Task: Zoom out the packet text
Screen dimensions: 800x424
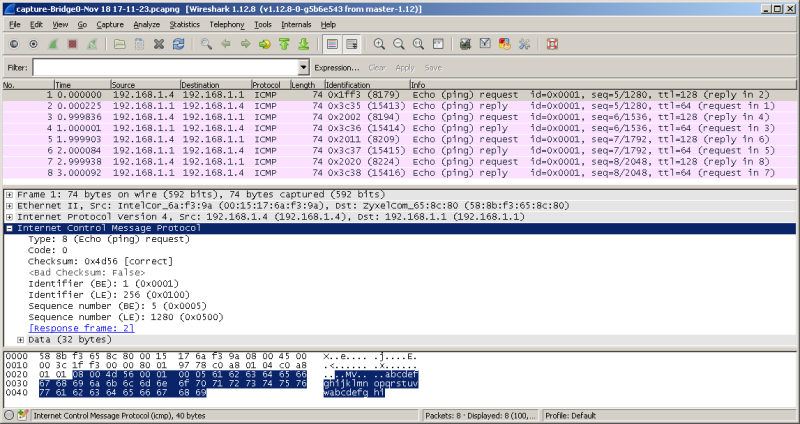Action: click(x=398, y=44)
